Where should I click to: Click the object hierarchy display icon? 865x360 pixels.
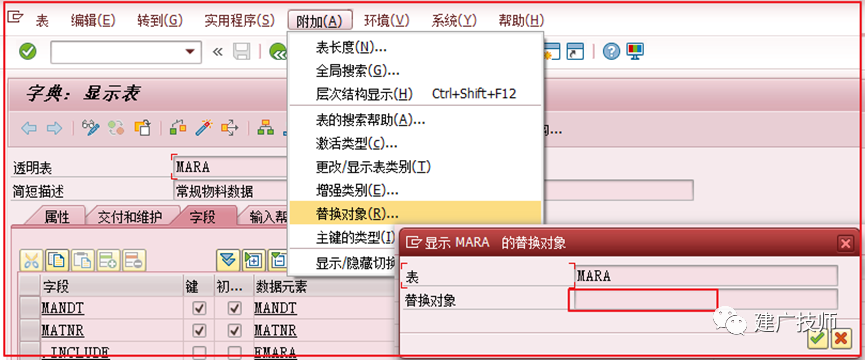(265, 128)
